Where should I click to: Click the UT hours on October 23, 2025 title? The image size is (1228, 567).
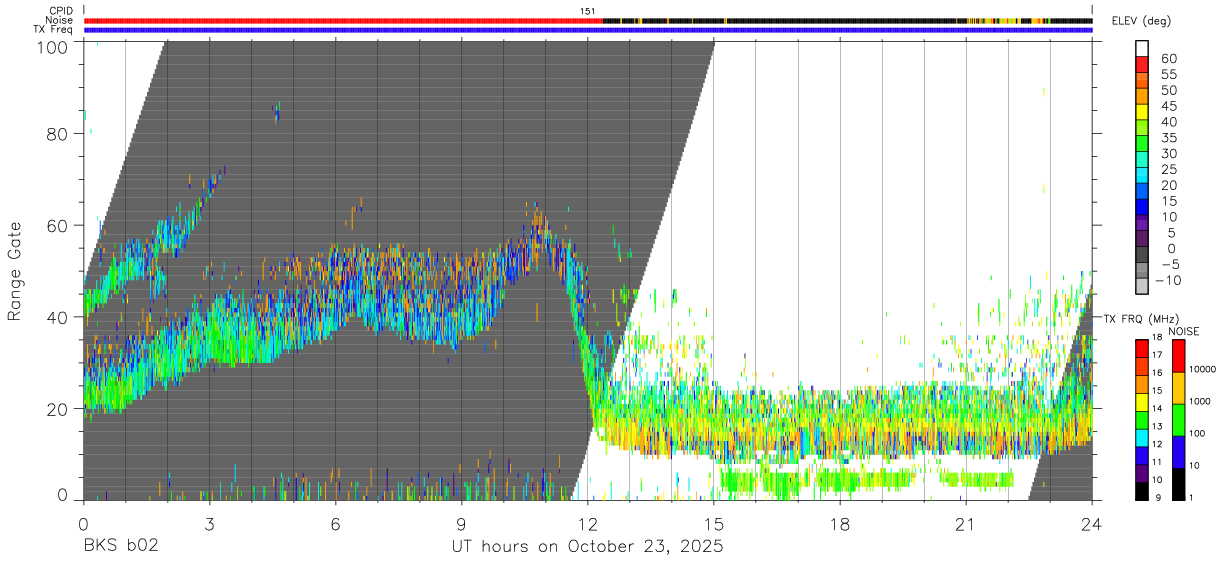588,547
